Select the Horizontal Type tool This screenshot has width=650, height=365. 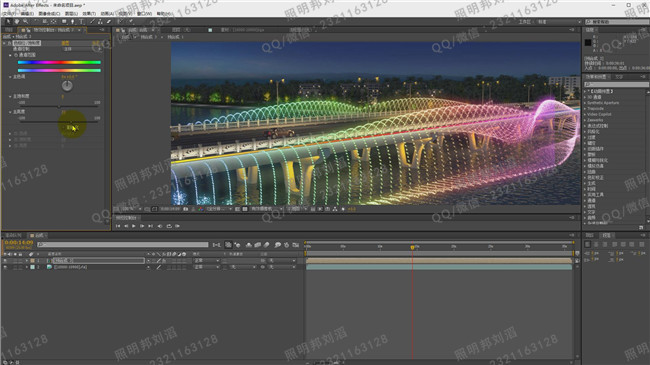tap(81, 22)
